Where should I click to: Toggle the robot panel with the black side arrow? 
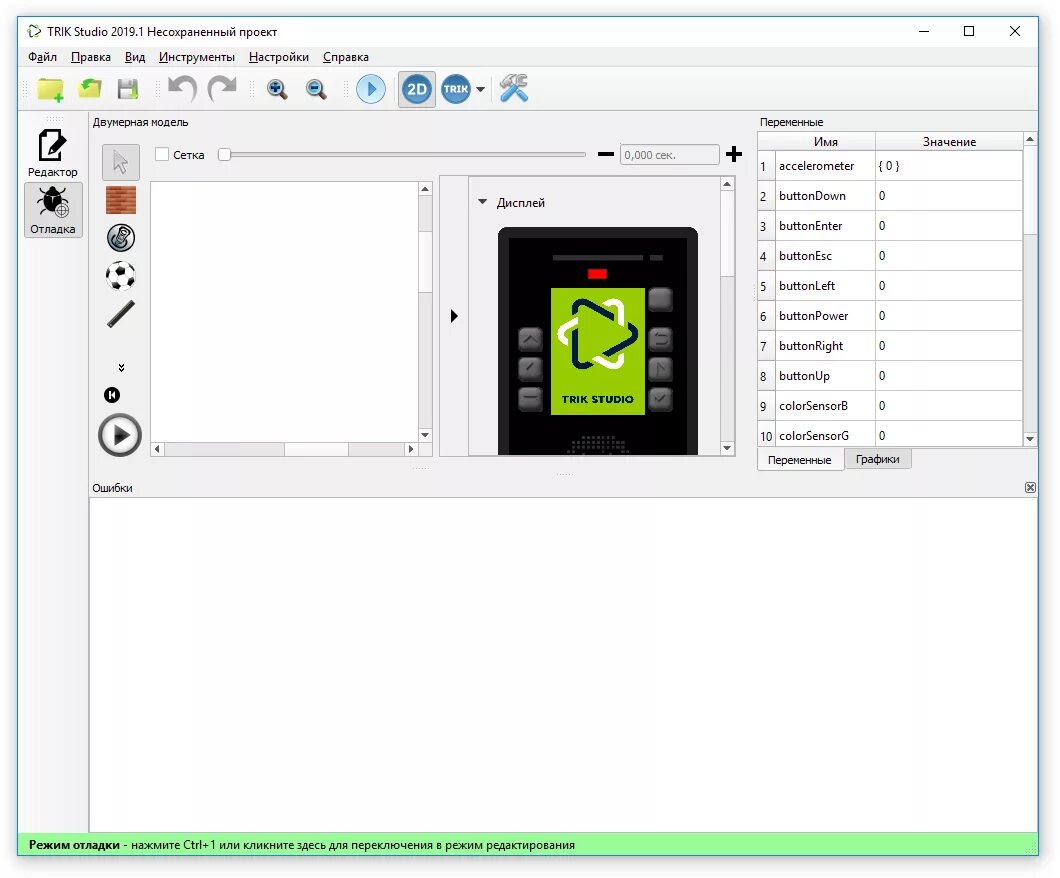tap(454, 316)
